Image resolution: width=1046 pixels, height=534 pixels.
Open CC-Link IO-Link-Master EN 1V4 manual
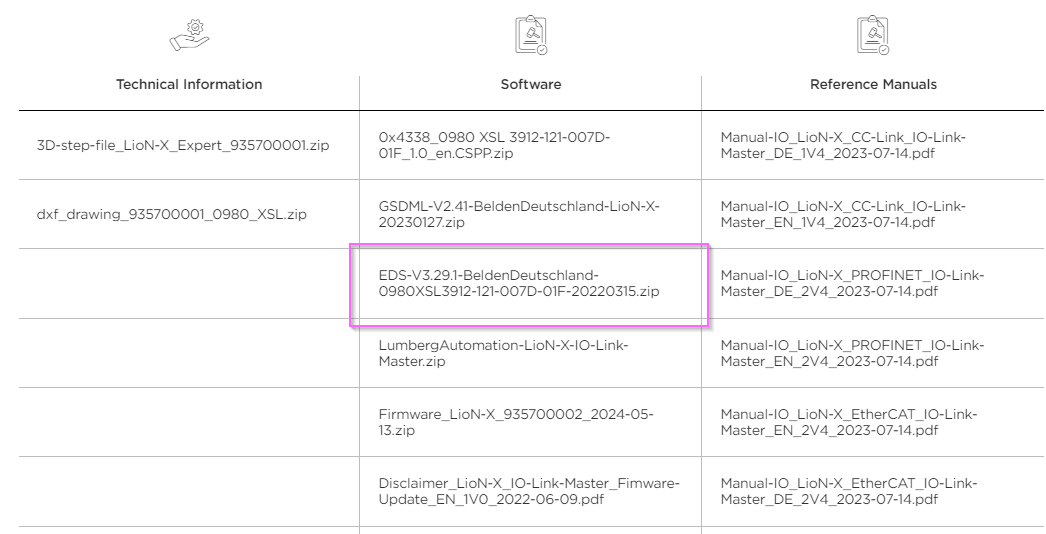pyautogui.click(x=843, y=215)
